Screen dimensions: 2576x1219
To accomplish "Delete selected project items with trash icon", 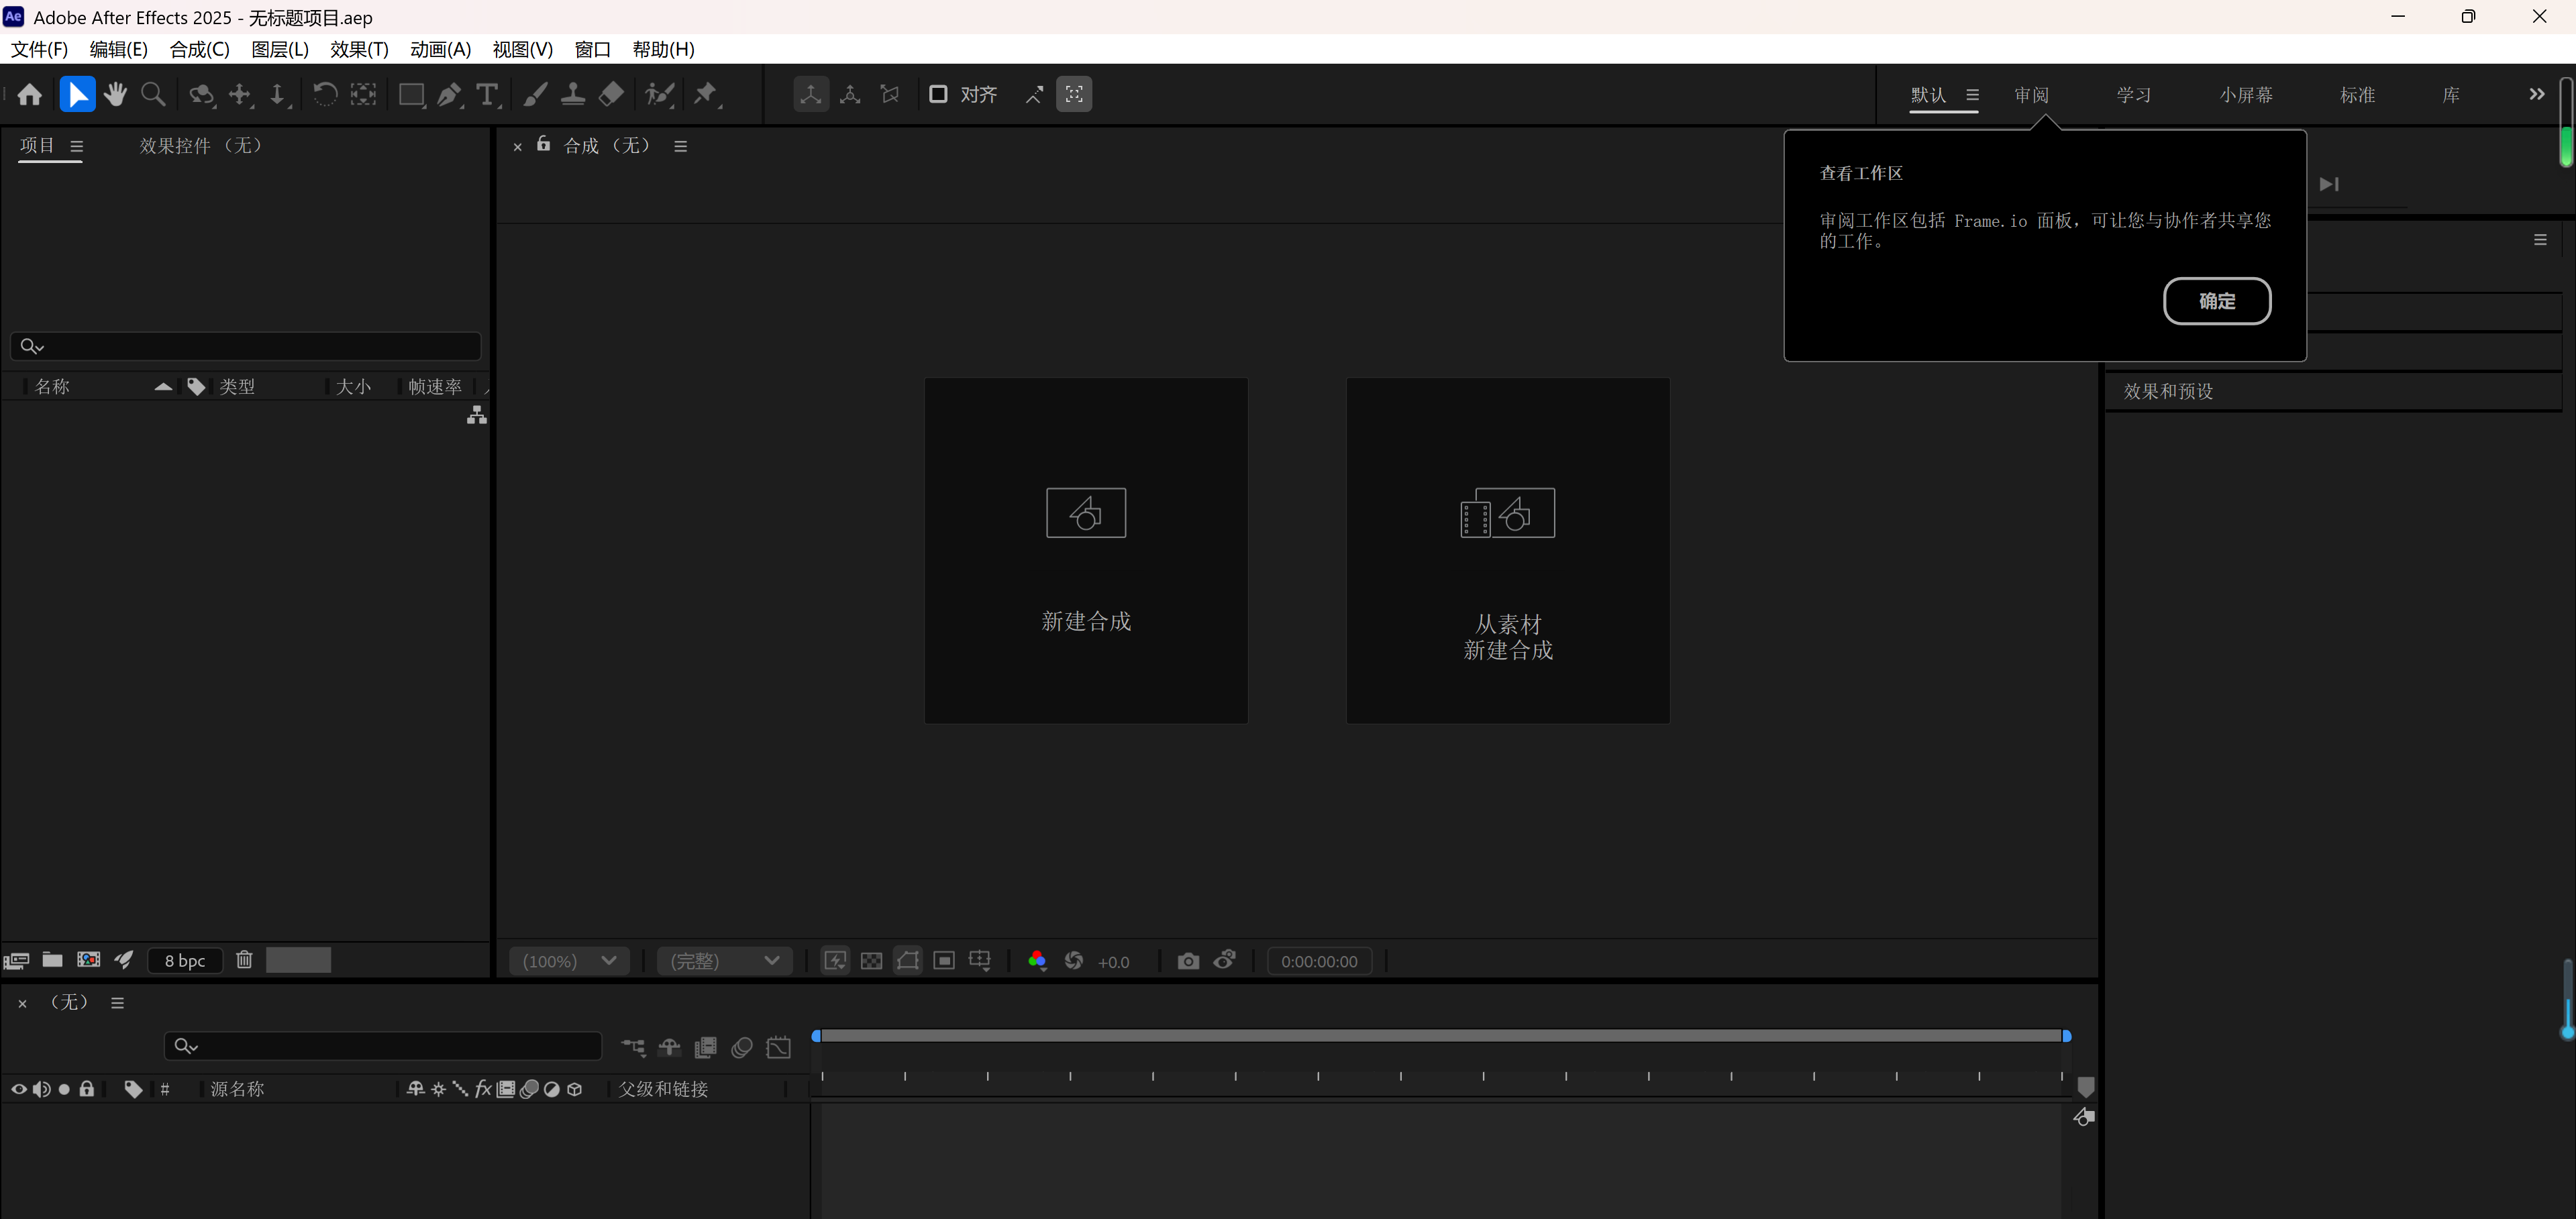I will click(244, 960).
